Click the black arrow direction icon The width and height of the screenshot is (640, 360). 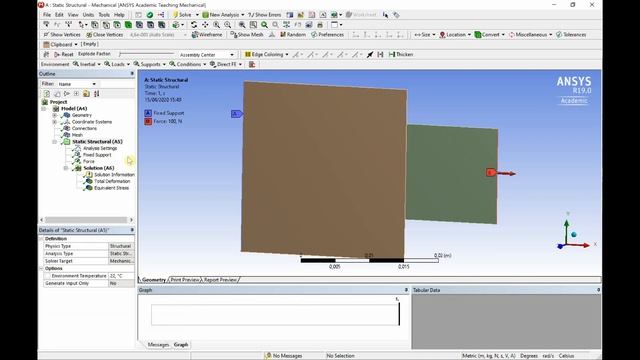(370, 54)
